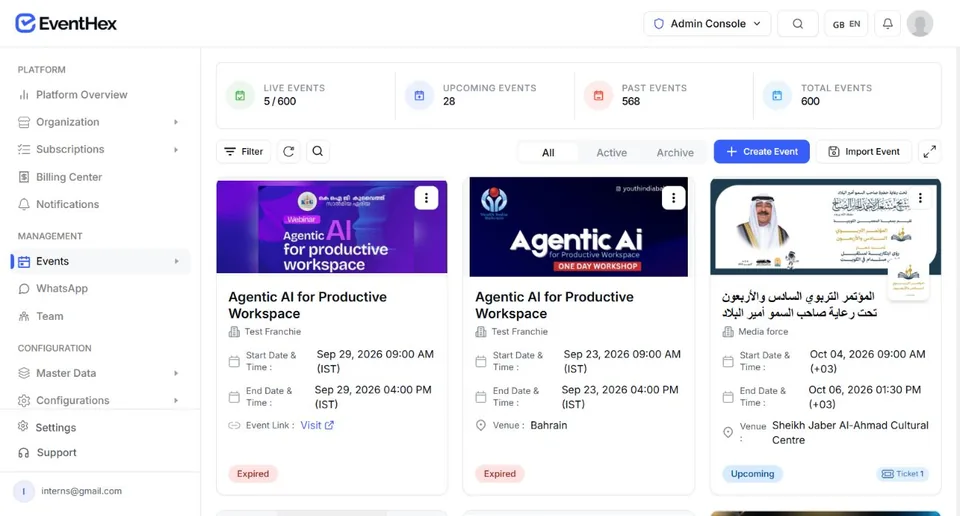The image size is (960, 516).
Task: Open notifications bell in the header
Action: coord(887,24)
